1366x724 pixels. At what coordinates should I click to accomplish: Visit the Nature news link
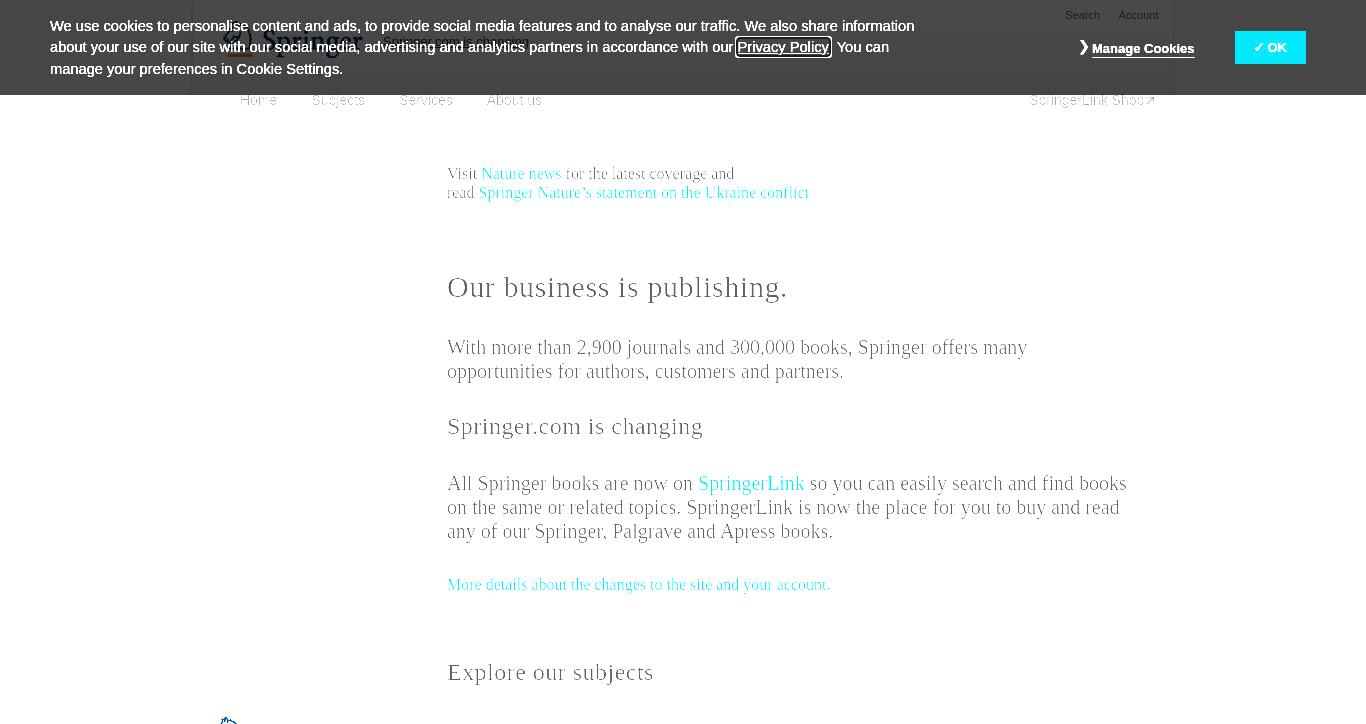coord(521,174)
